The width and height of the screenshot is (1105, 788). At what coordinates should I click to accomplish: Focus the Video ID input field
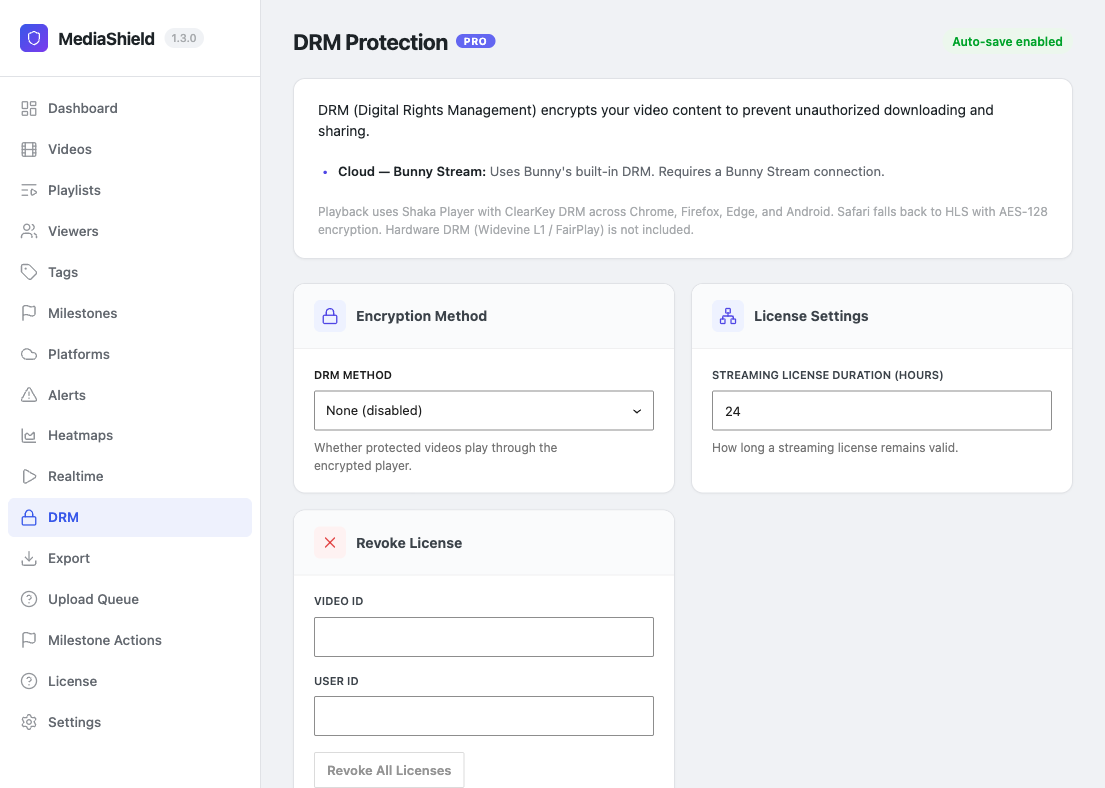483,637
